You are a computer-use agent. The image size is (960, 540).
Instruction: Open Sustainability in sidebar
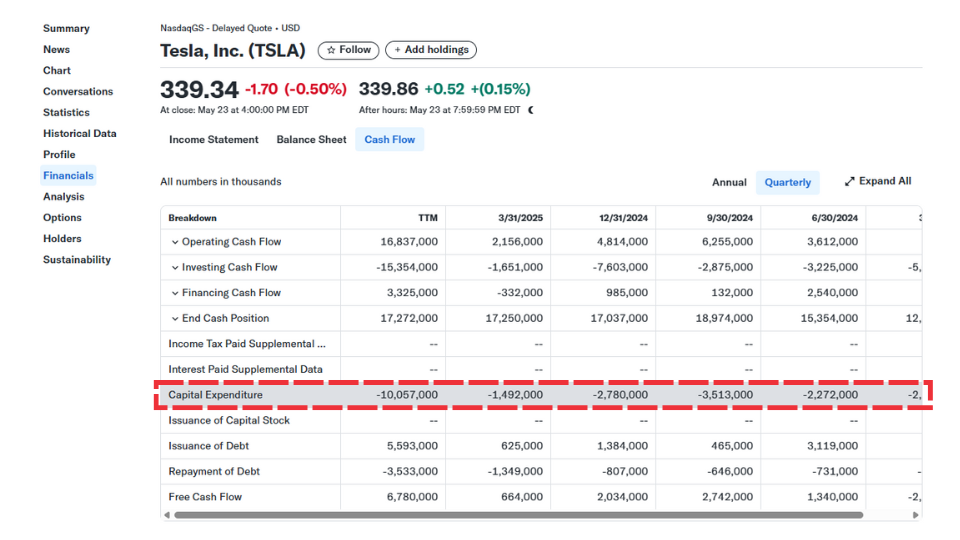coord(77,260)
